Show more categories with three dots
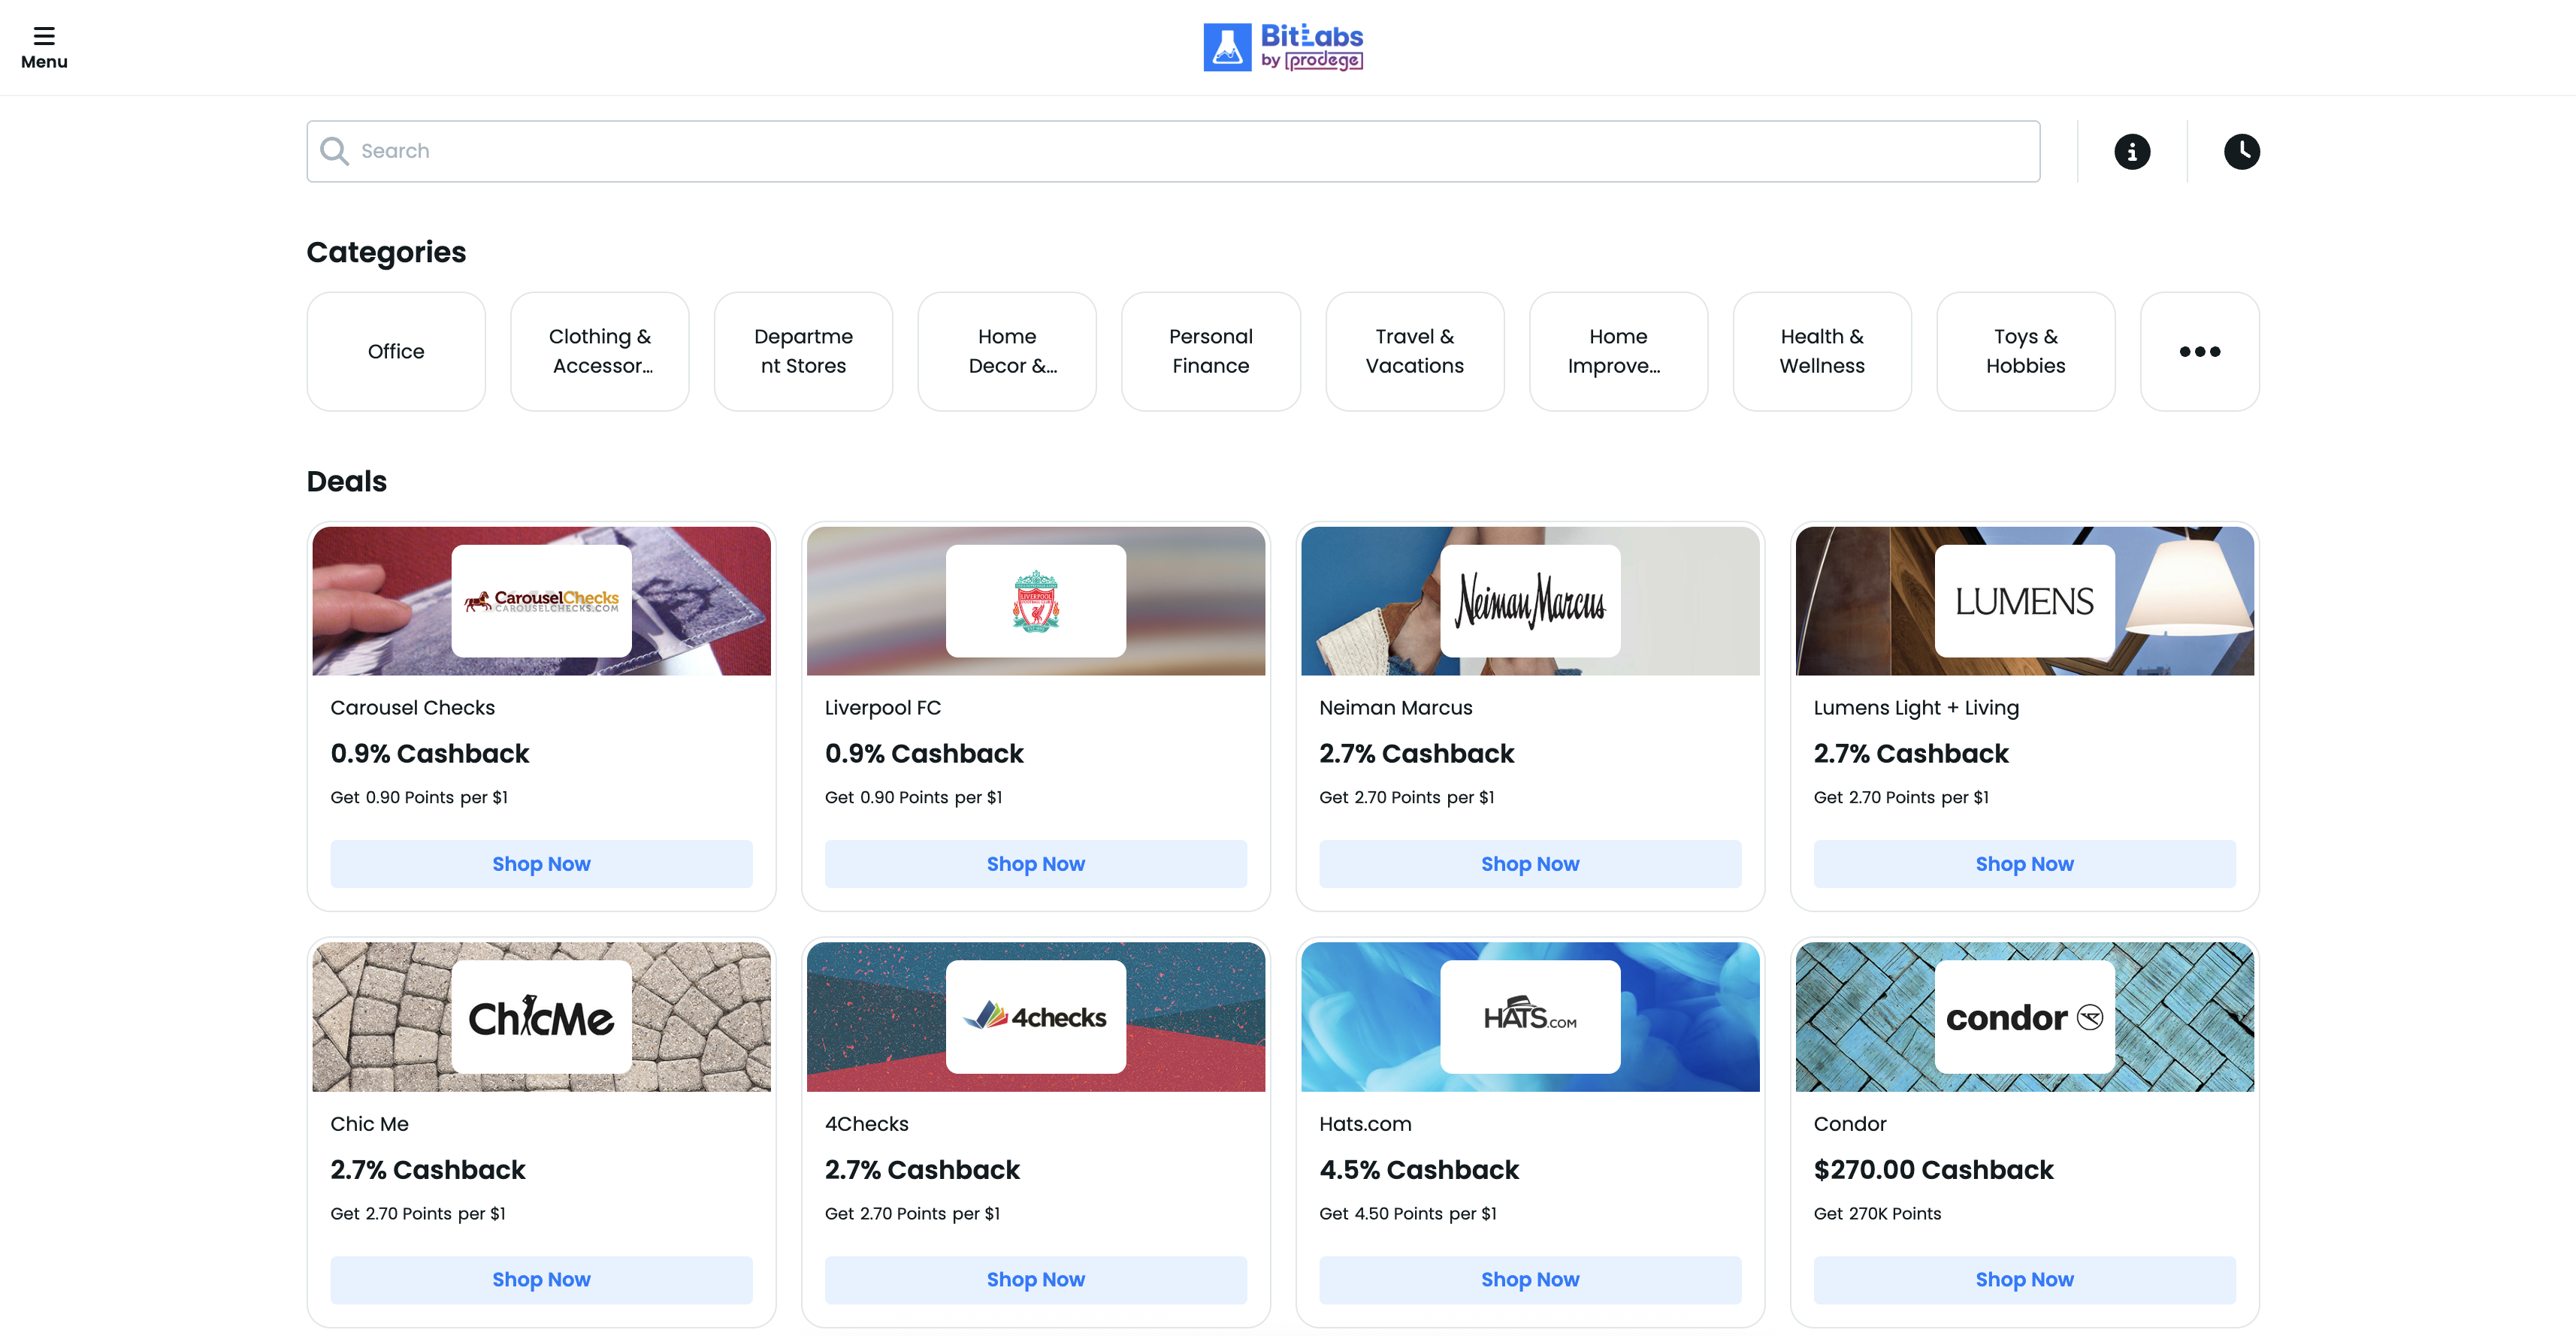This screenshot has height=1336, width=2576. (2199, 351)
